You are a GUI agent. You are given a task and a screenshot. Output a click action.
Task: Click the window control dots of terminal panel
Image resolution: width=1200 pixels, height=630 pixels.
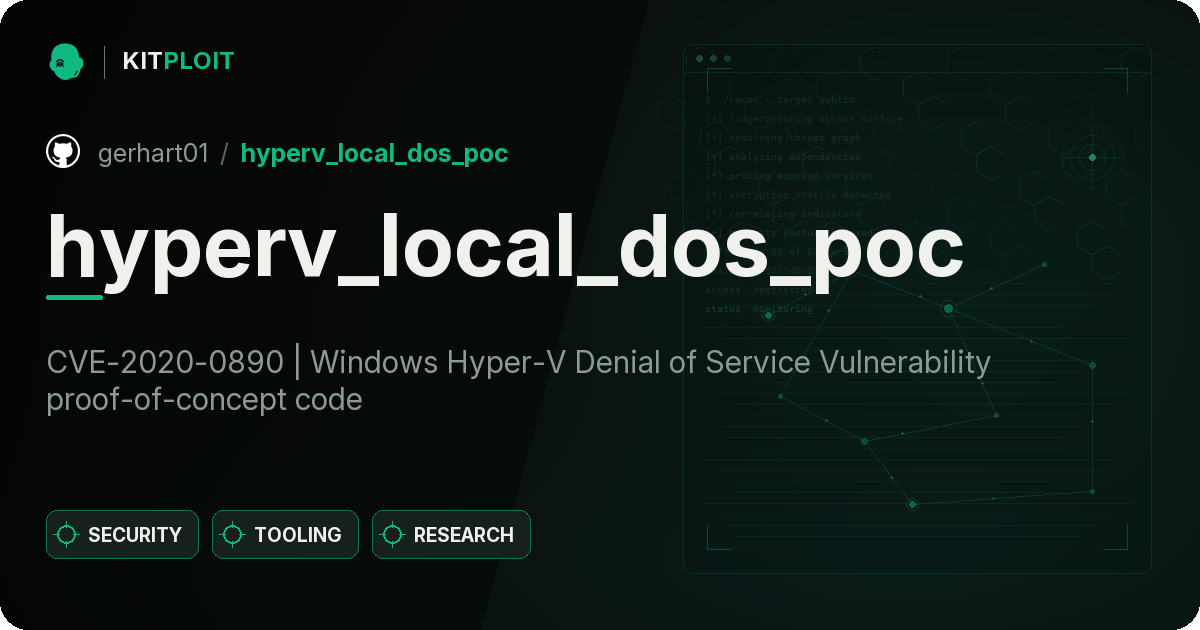(x=713, y=59)
